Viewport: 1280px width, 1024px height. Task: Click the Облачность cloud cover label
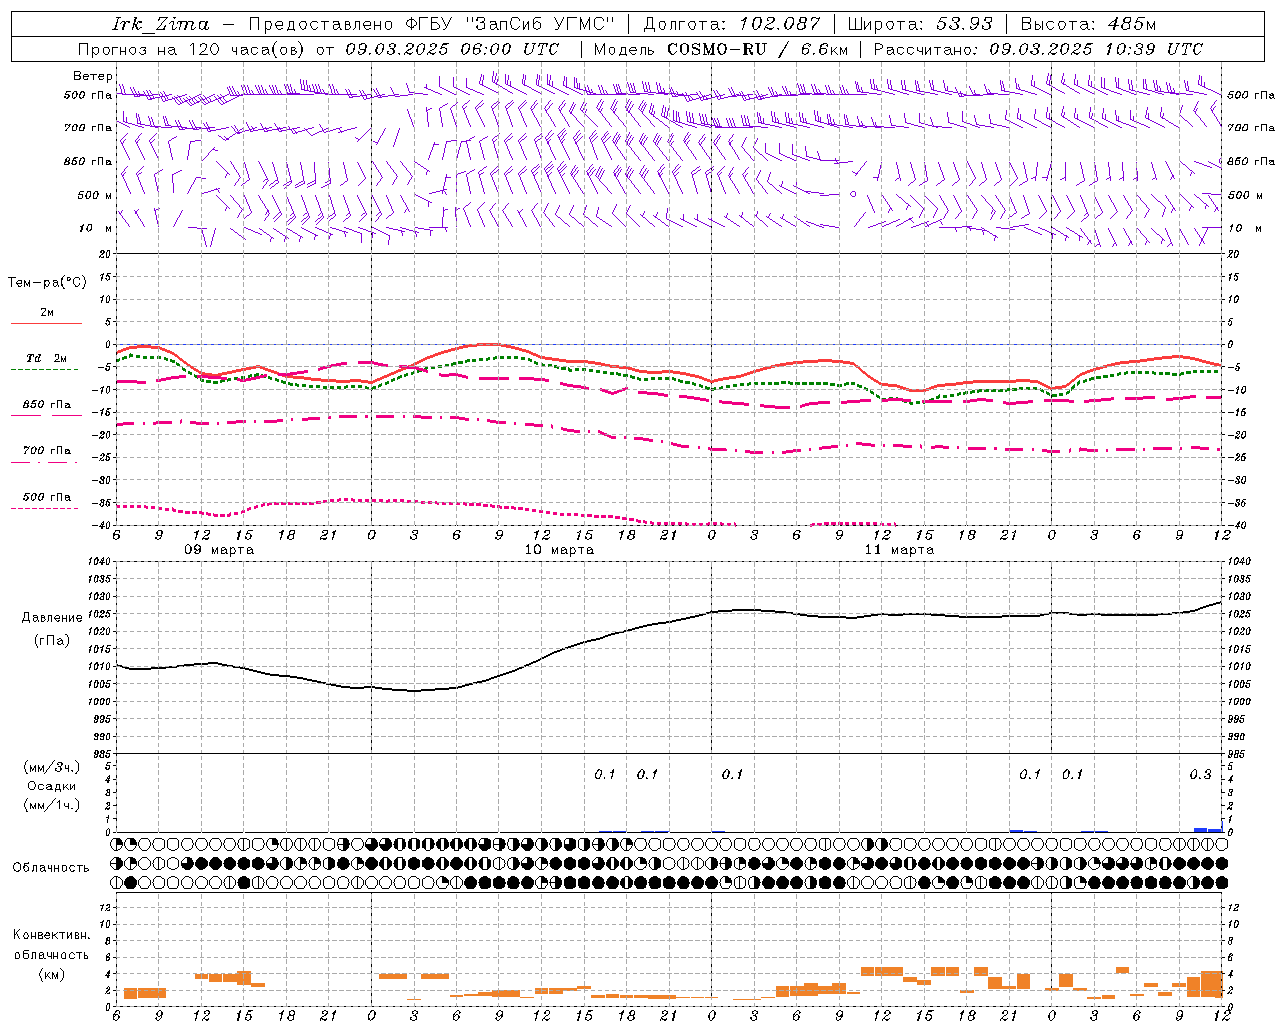tap(51, 868)
